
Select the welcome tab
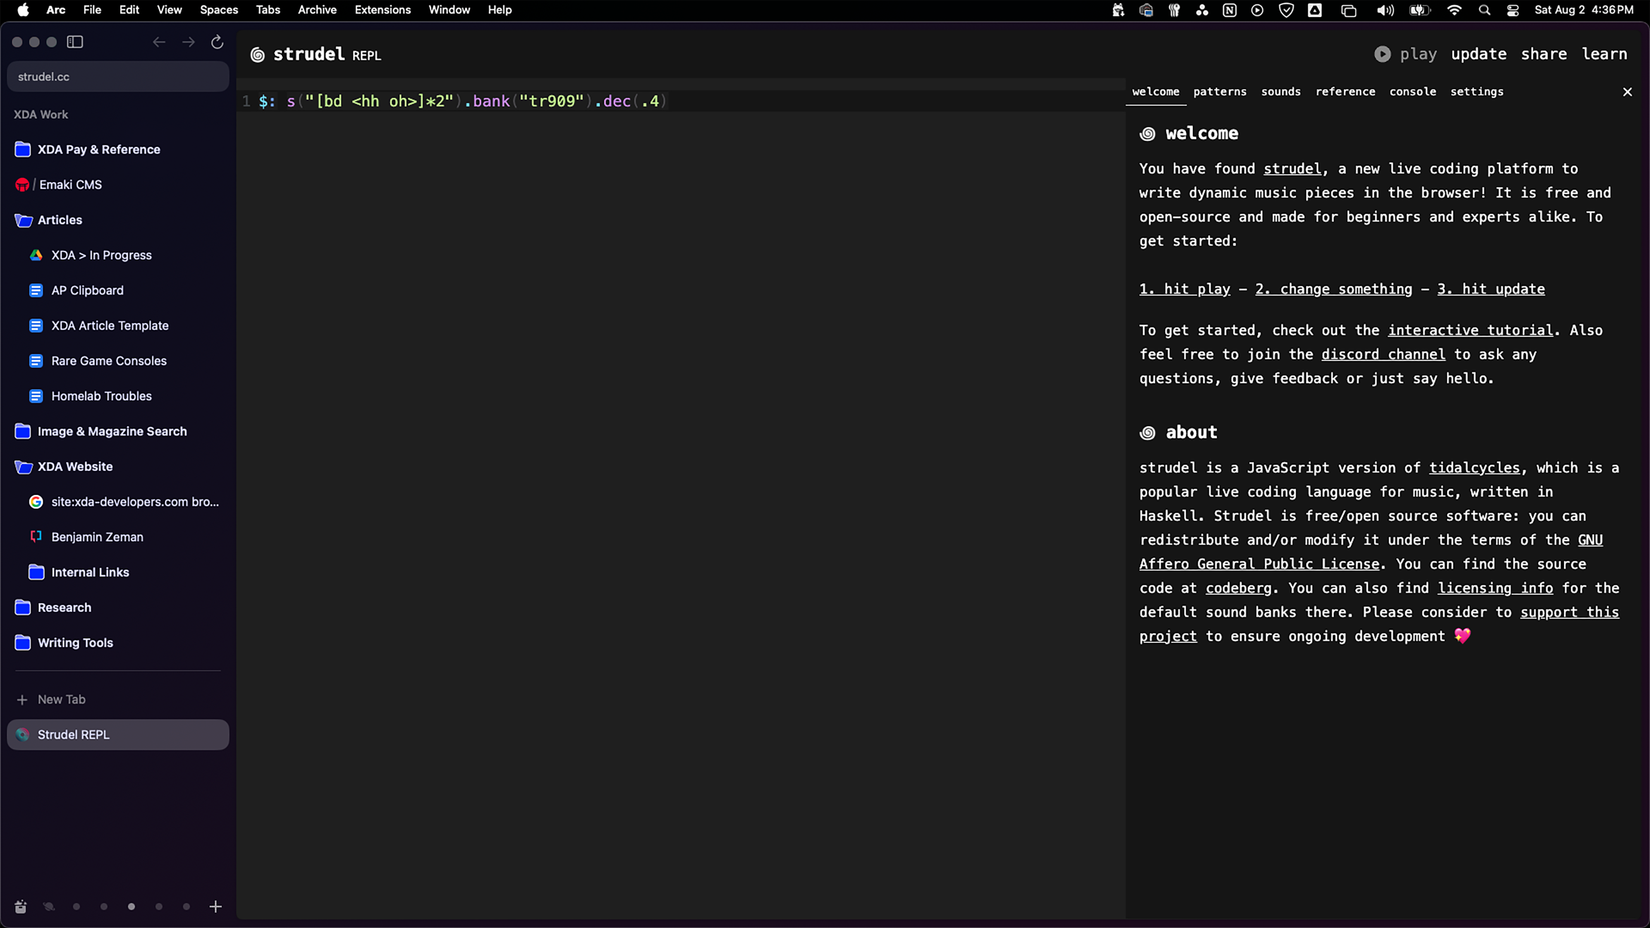1156,92
